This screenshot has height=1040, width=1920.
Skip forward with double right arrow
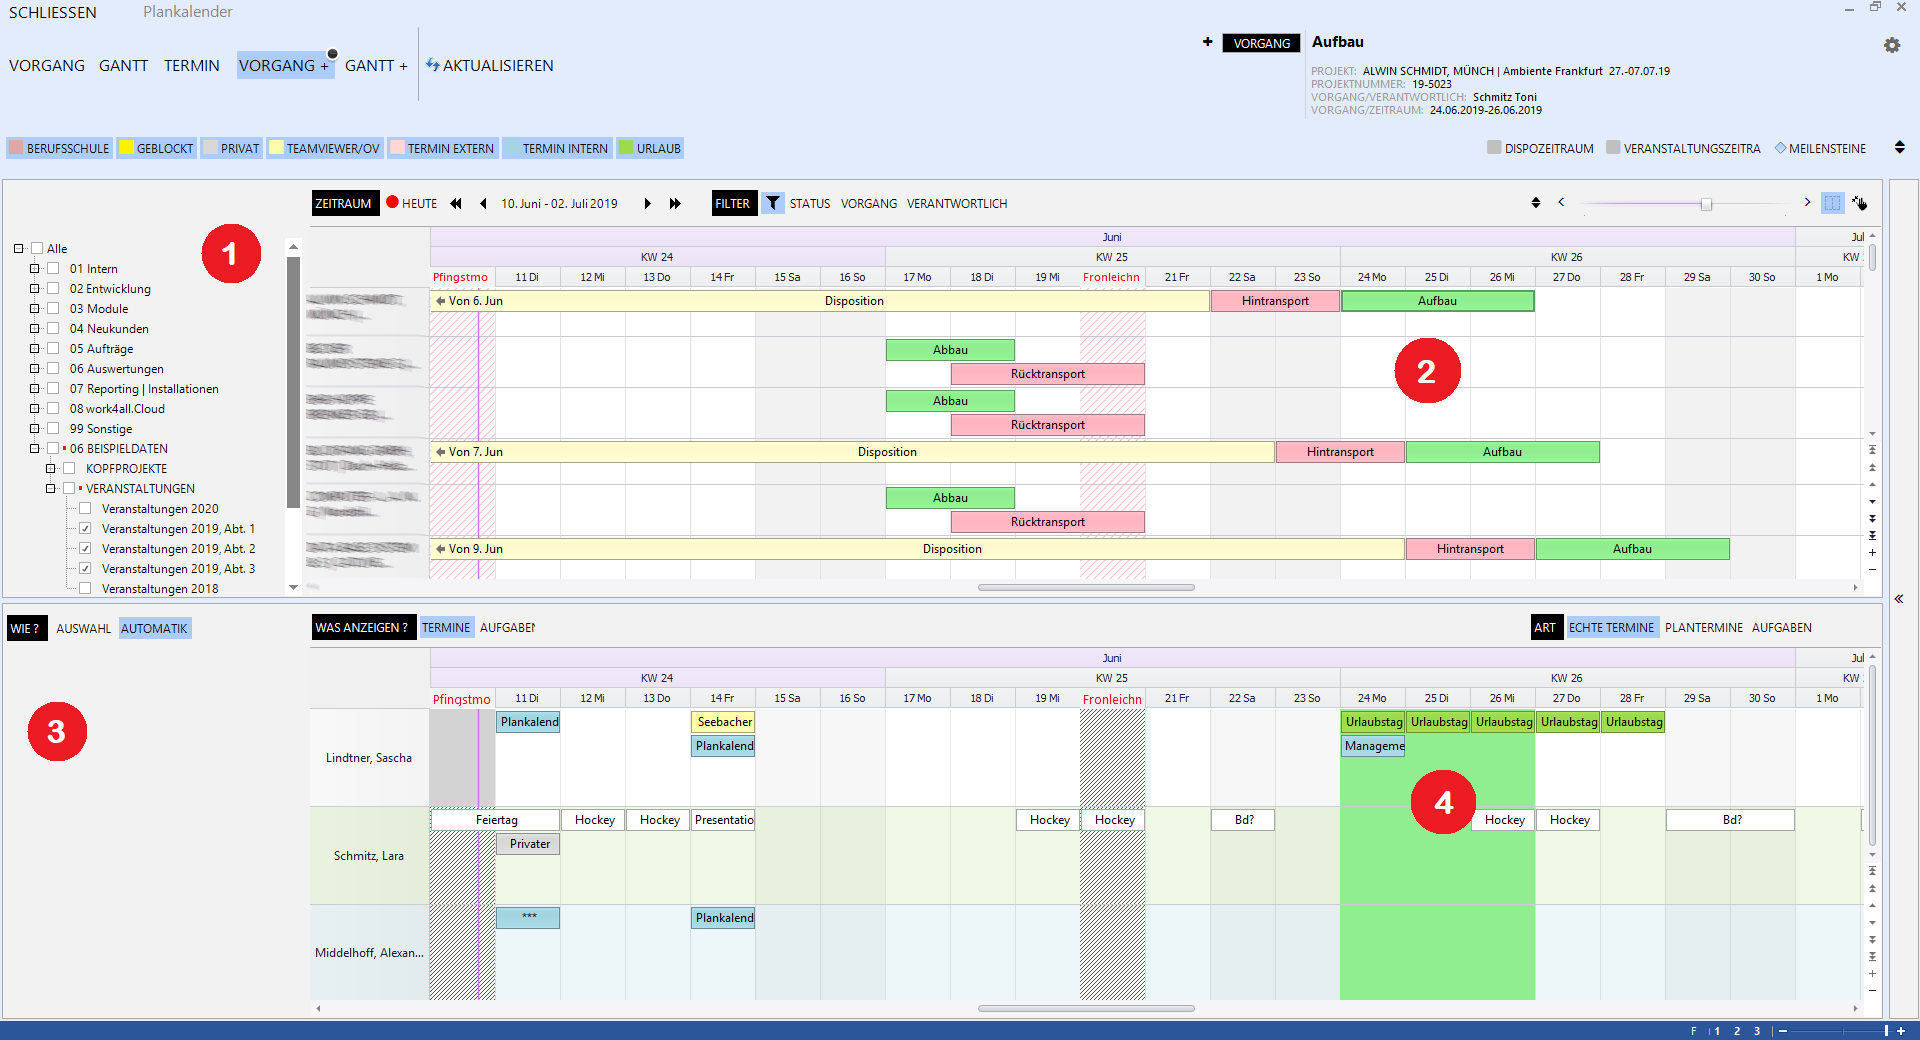tap(675, 203)
